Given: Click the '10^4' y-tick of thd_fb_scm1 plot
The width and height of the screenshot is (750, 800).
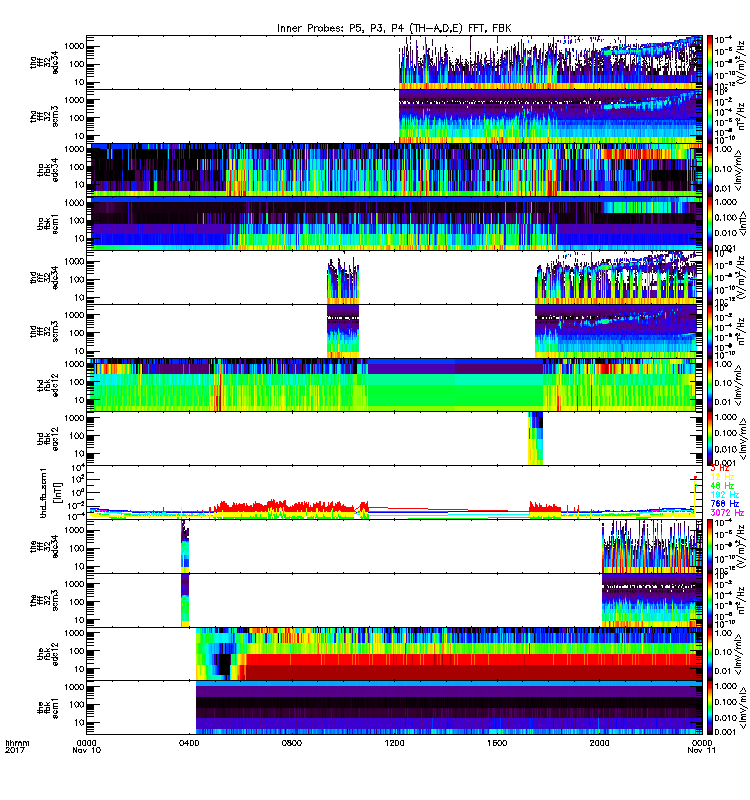Looking at the screenshot, I should click(79, 468).
